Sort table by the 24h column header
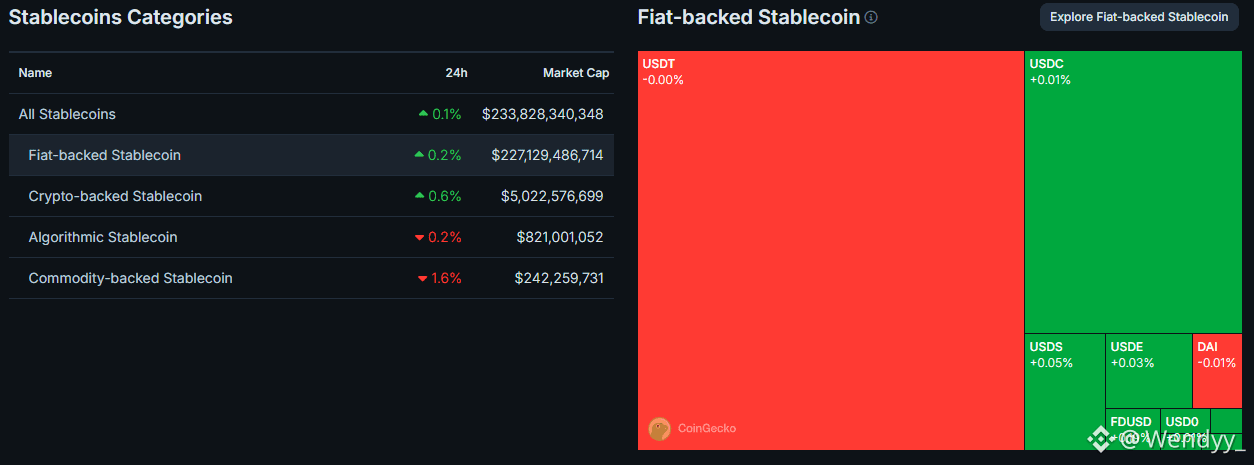Screen dimensions: 1254x465 coord(456,73)
